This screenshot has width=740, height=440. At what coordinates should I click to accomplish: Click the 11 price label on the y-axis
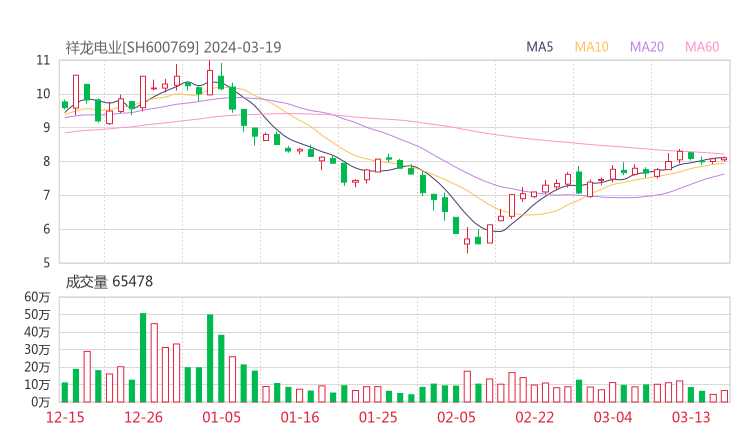(42, 60)
